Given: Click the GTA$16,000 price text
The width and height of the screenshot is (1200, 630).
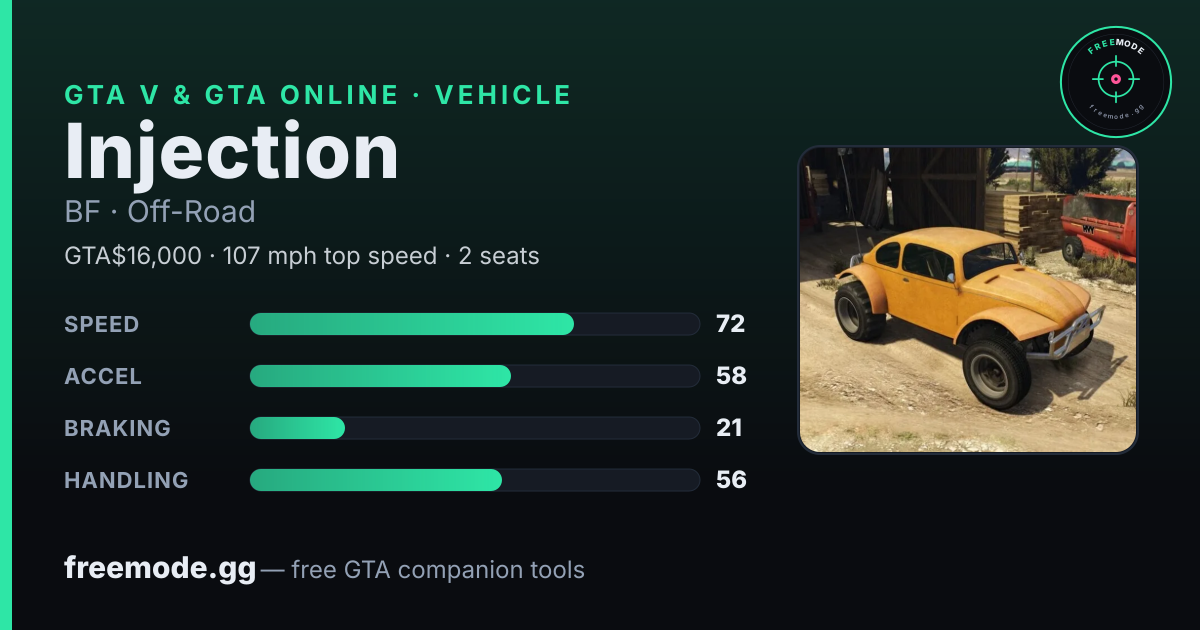Looking at the screenshot, I should pyautogui.click(x=133, y=257).
